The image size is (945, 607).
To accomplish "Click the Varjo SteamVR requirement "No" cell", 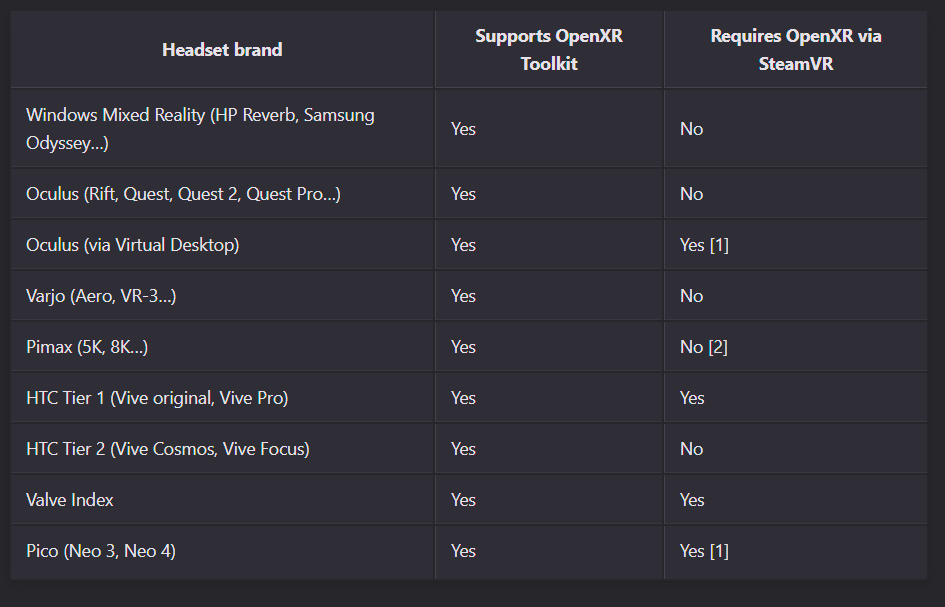I will pos(691,296).
